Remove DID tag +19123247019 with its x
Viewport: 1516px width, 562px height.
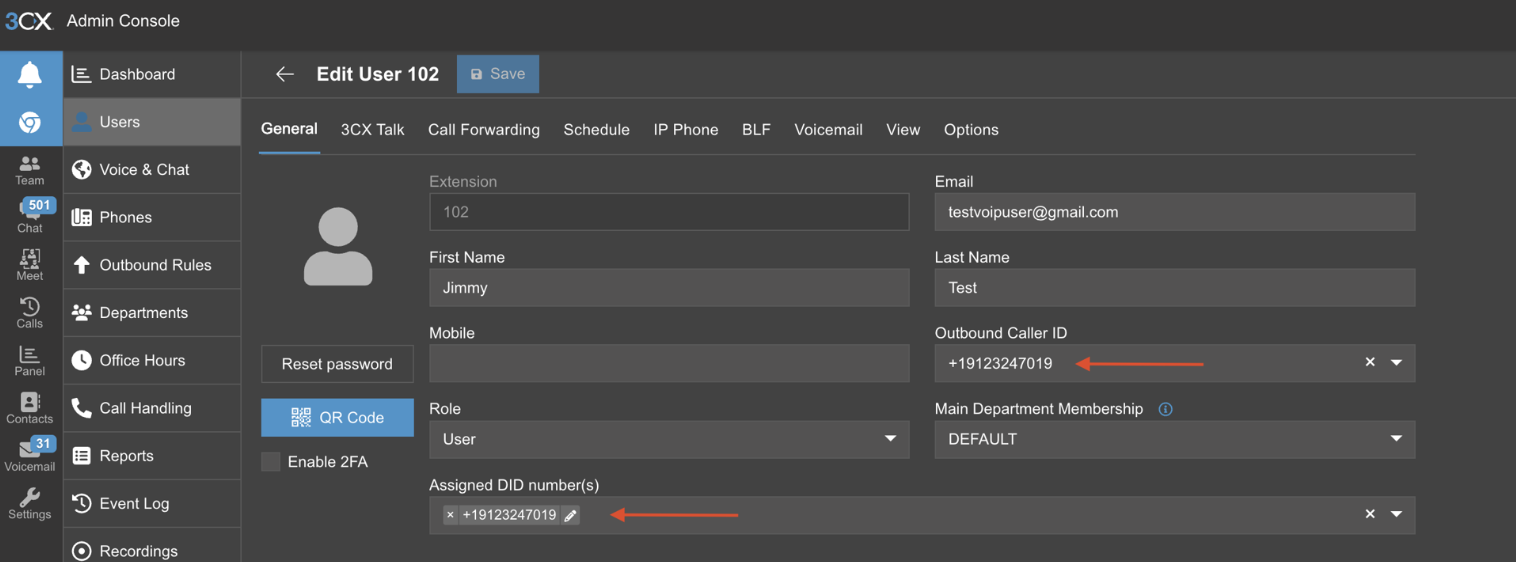pyautogui.click(x=450, y=515)
